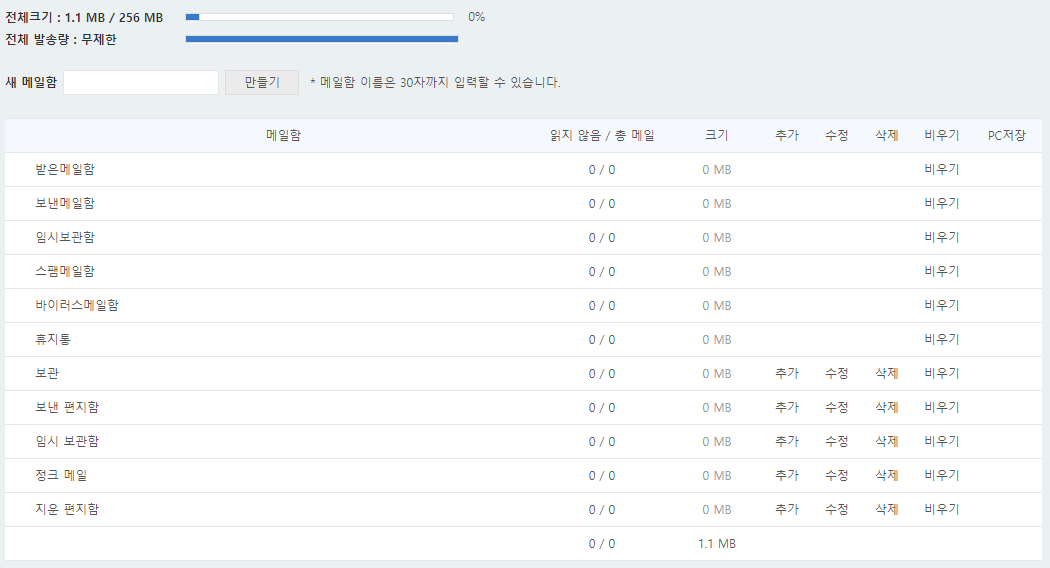The image size is (1050, 568).
Task: Click the 전체 발송량 progress bar
Action: point(322,39)
